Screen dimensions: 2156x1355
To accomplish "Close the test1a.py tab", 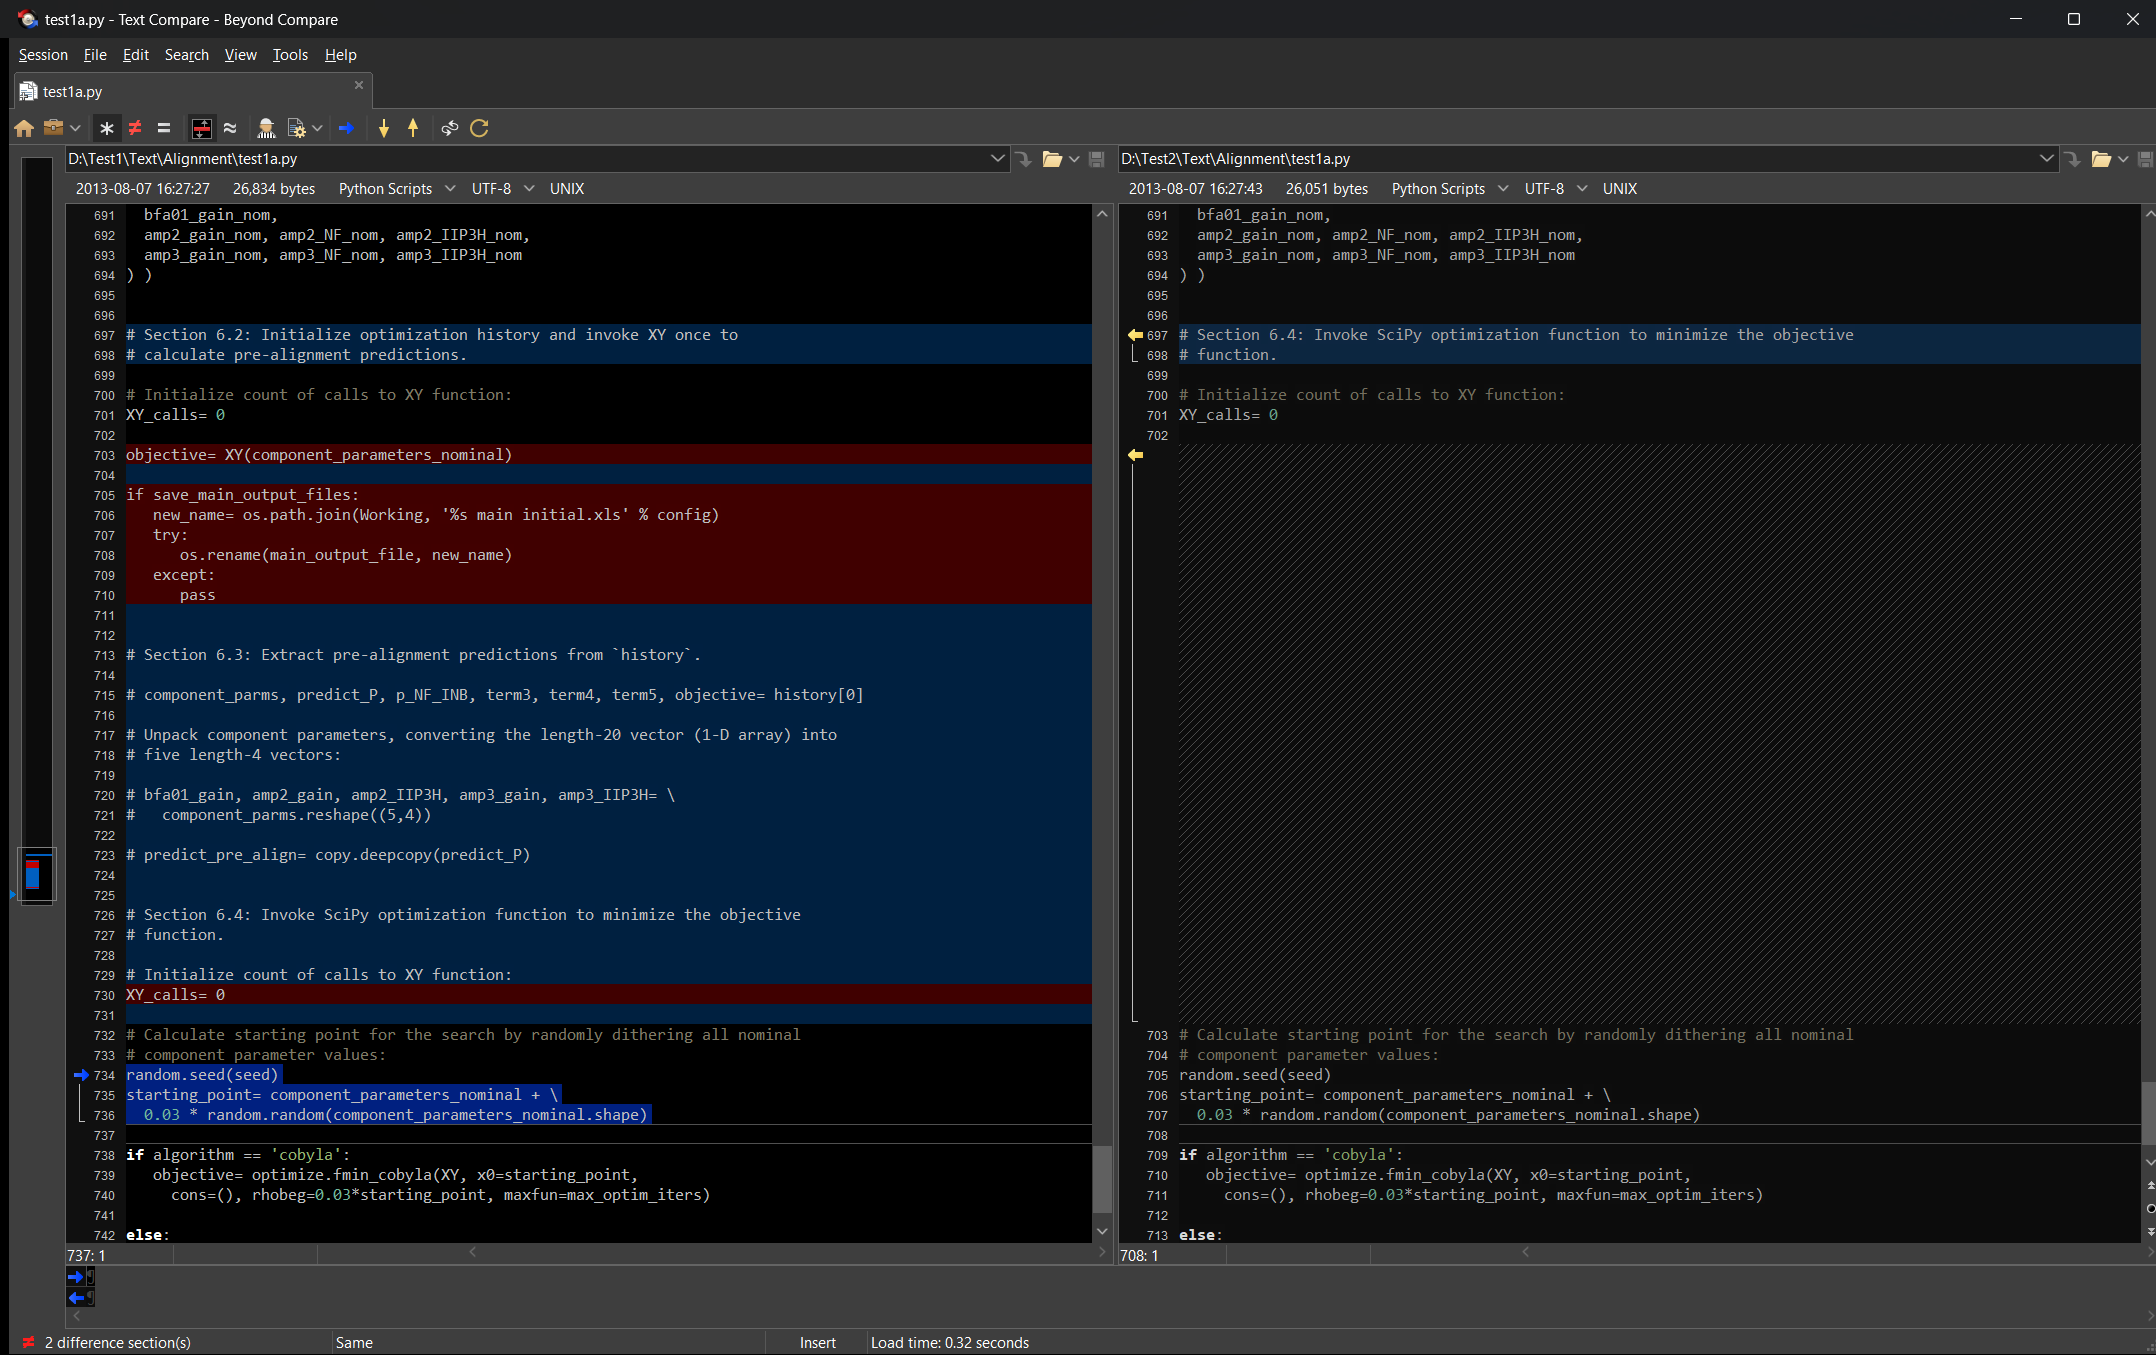I will 359,85.
